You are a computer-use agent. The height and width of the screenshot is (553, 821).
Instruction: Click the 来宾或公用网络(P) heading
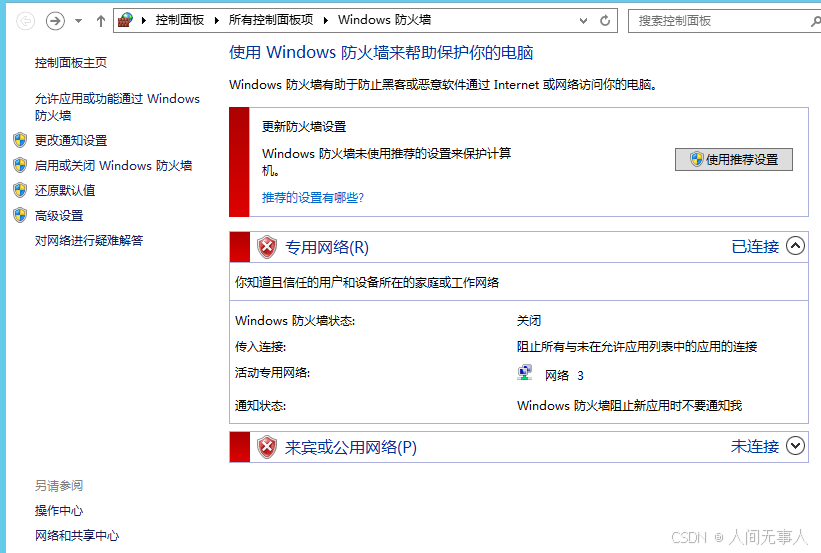click(351, 447)
